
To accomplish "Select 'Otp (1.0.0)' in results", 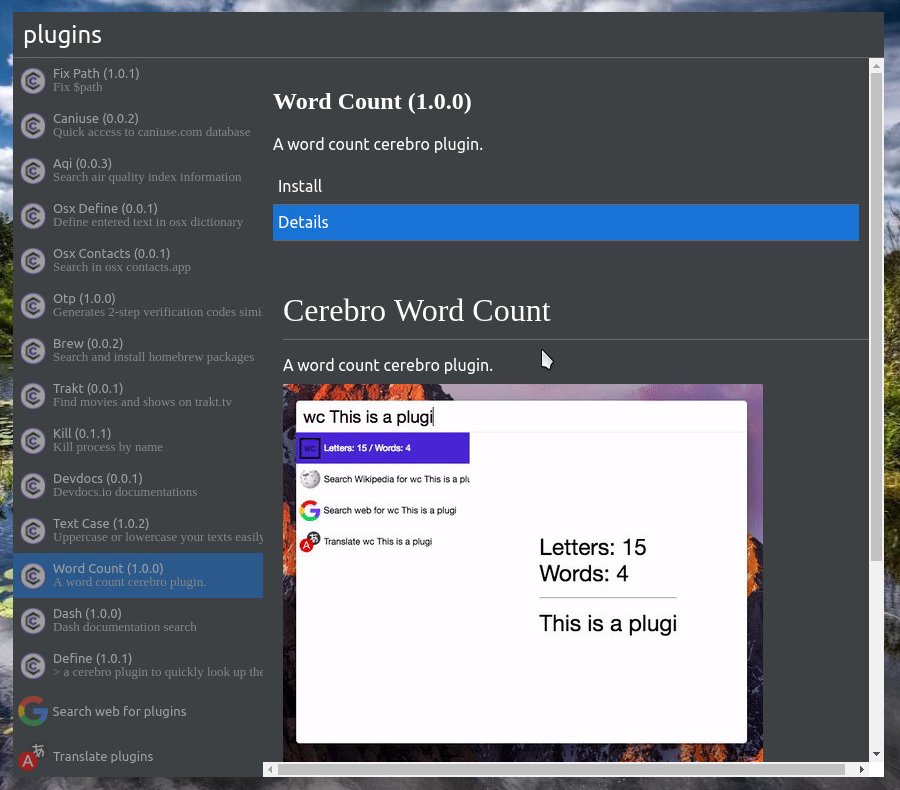I will click(138, 306).
